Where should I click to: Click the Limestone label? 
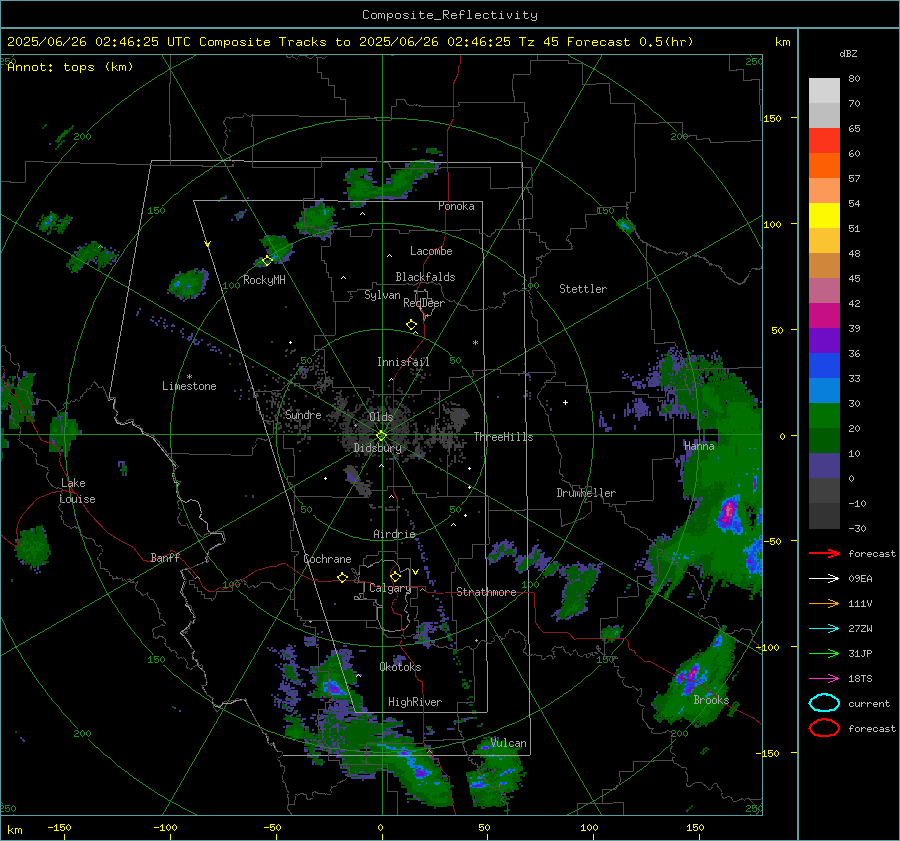189,386
